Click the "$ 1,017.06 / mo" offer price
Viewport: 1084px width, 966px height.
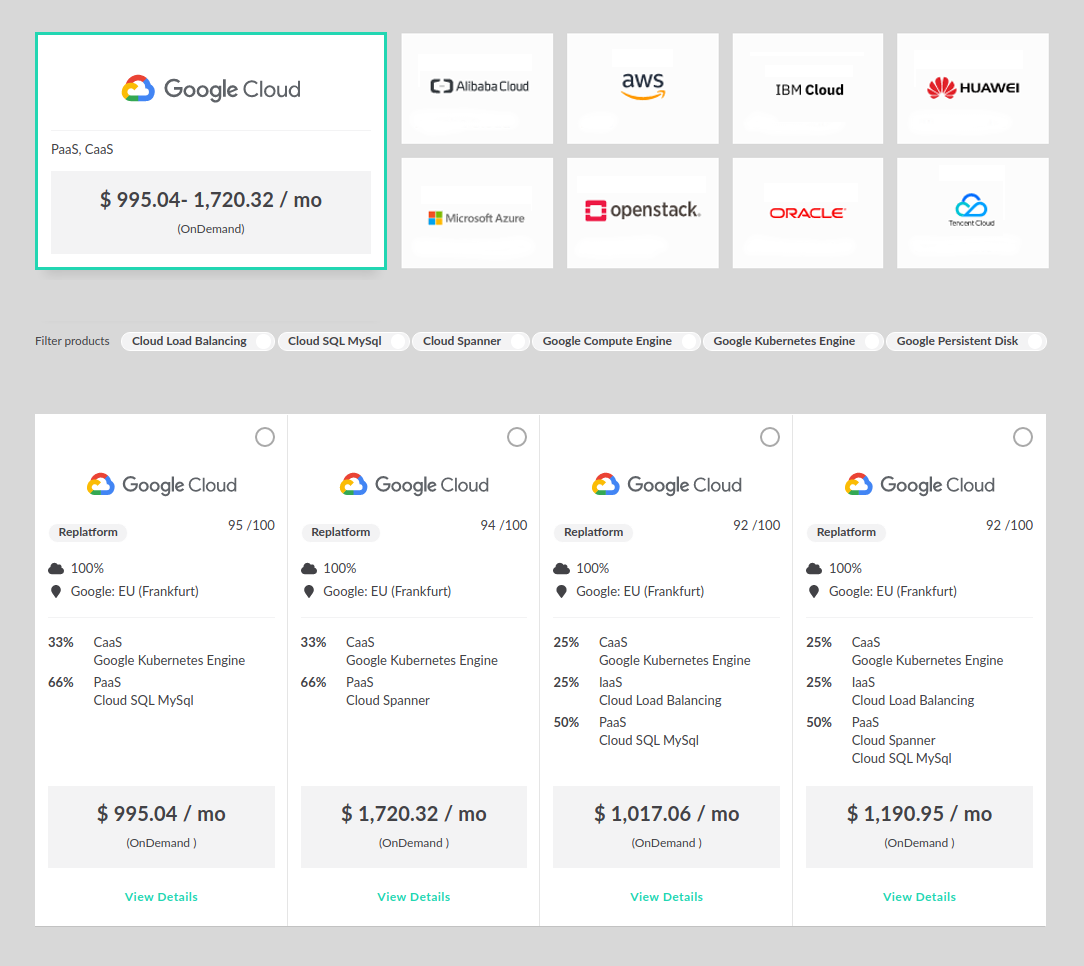tap(666, 814)
